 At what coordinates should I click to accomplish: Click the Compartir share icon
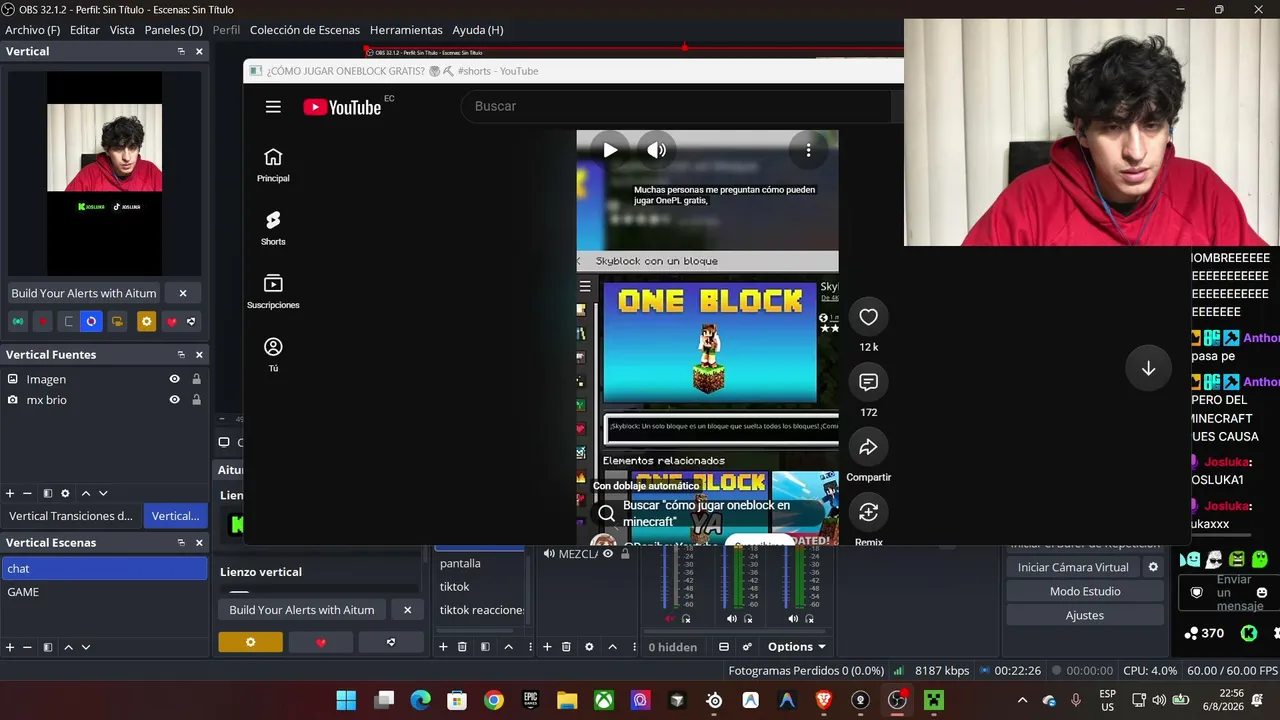[868, 447]
